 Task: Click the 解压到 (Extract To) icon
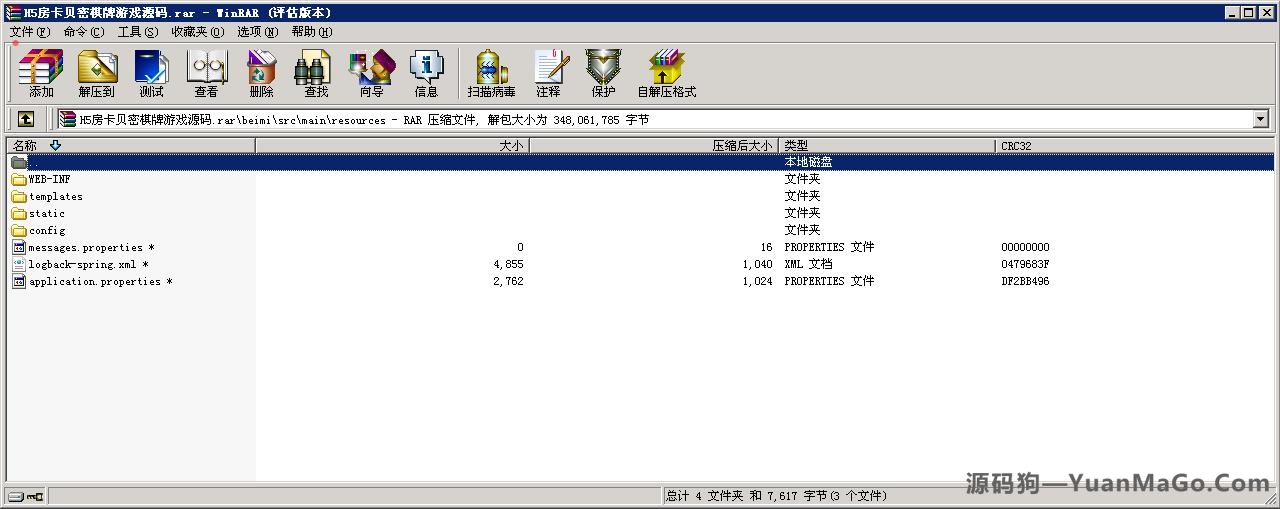coord(97,73)
